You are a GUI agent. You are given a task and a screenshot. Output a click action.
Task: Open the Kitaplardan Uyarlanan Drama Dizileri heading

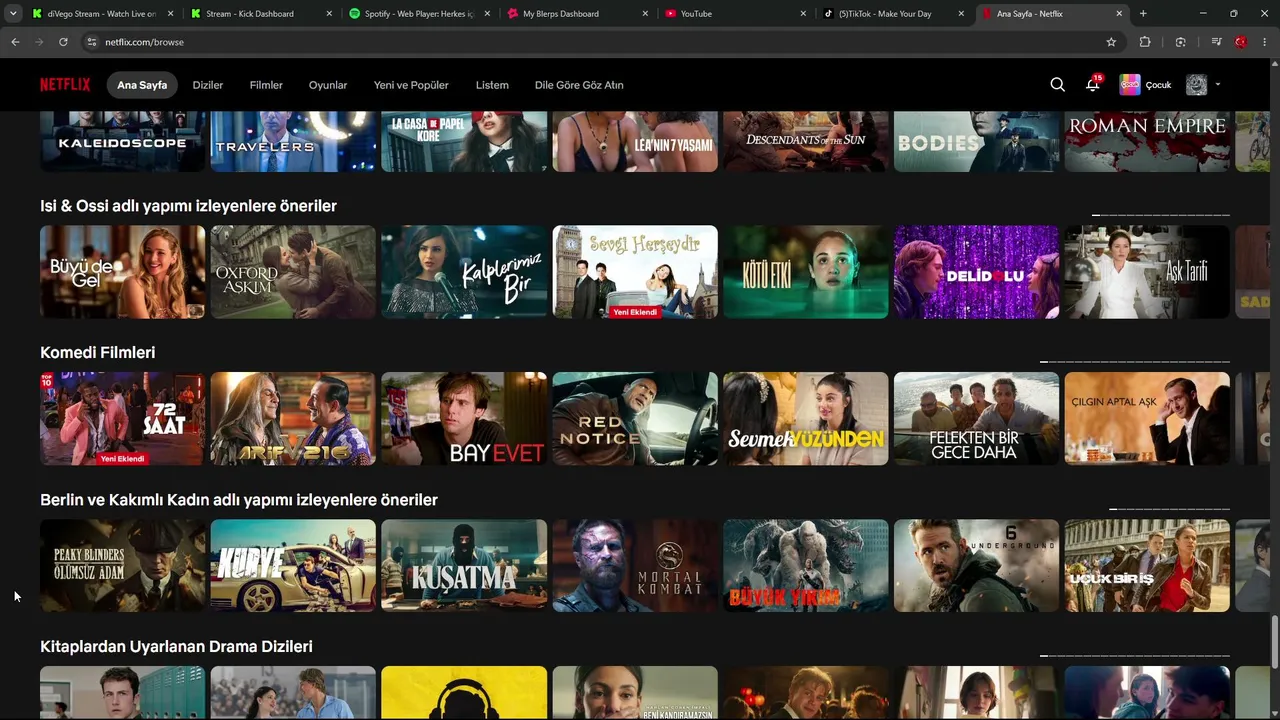tap(176, 647)
